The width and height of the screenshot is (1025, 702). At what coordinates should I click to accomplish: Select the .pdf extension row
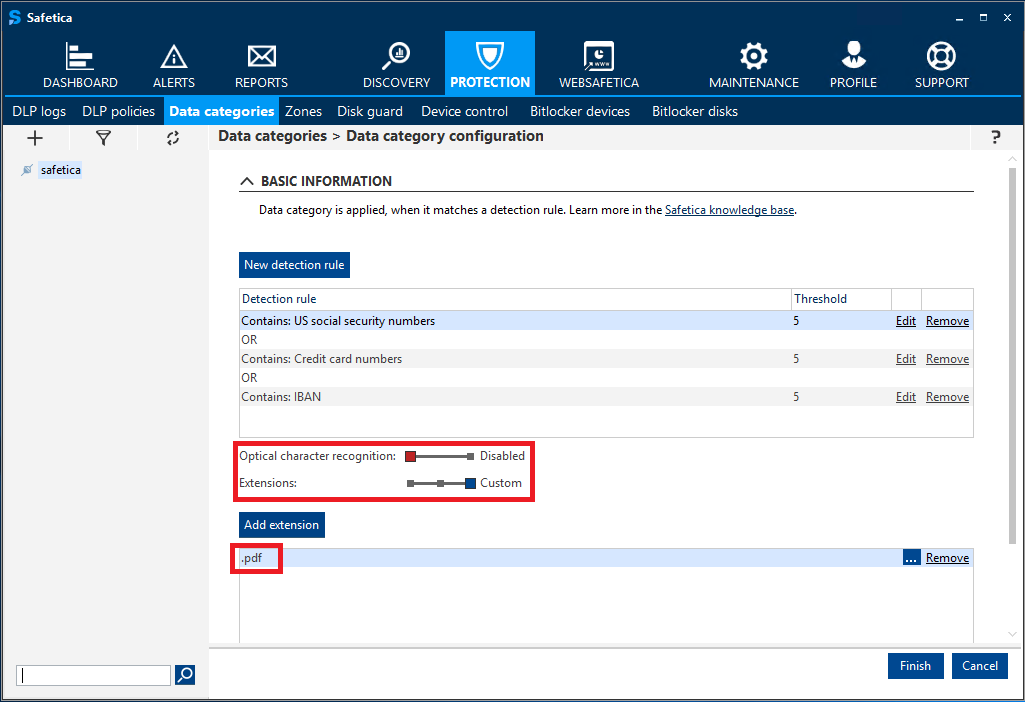[x=605, y=558]
